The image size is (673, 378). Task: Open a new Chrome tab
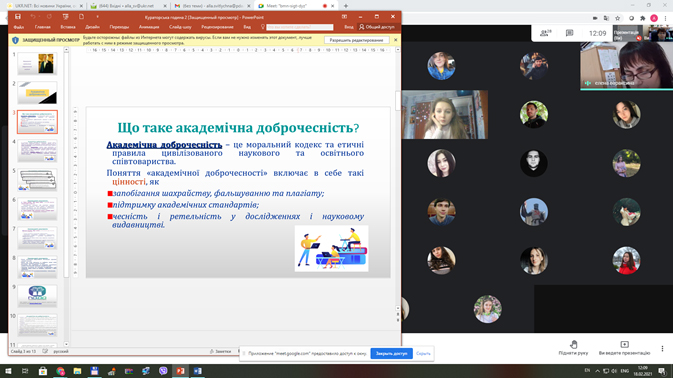346,6
